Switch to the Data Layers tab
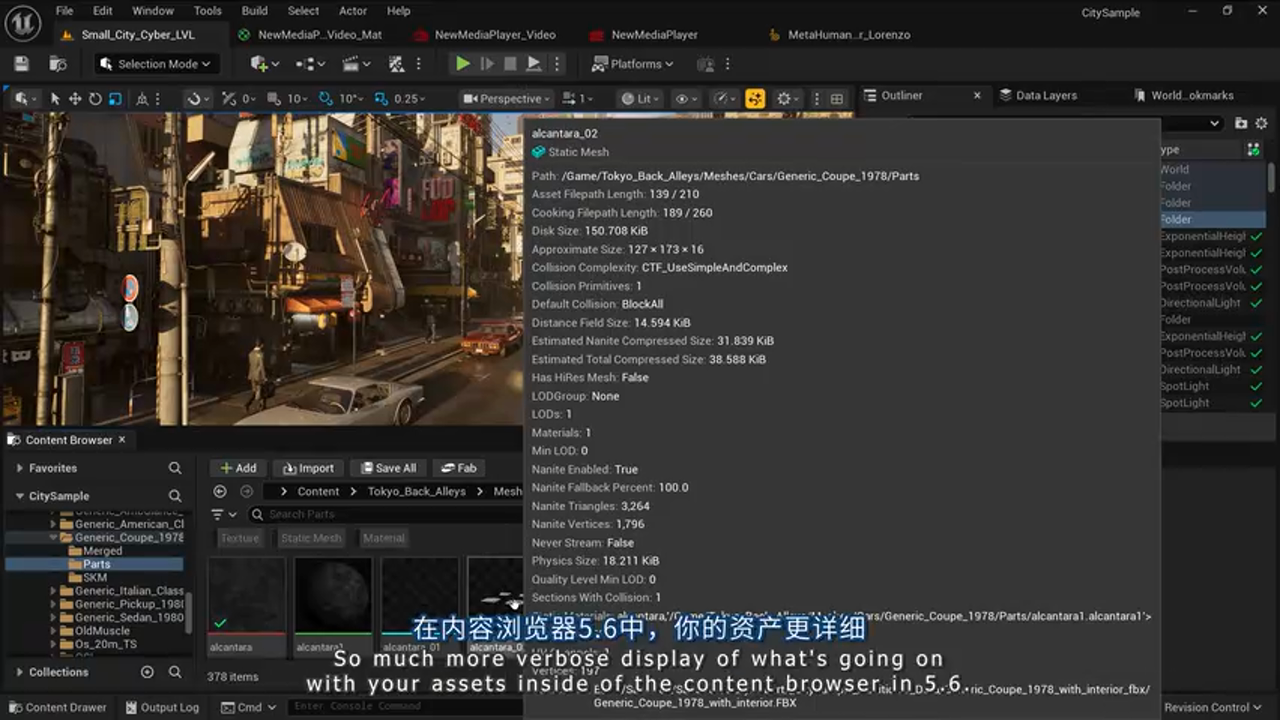The image size is (1280, 720). 1046,95
